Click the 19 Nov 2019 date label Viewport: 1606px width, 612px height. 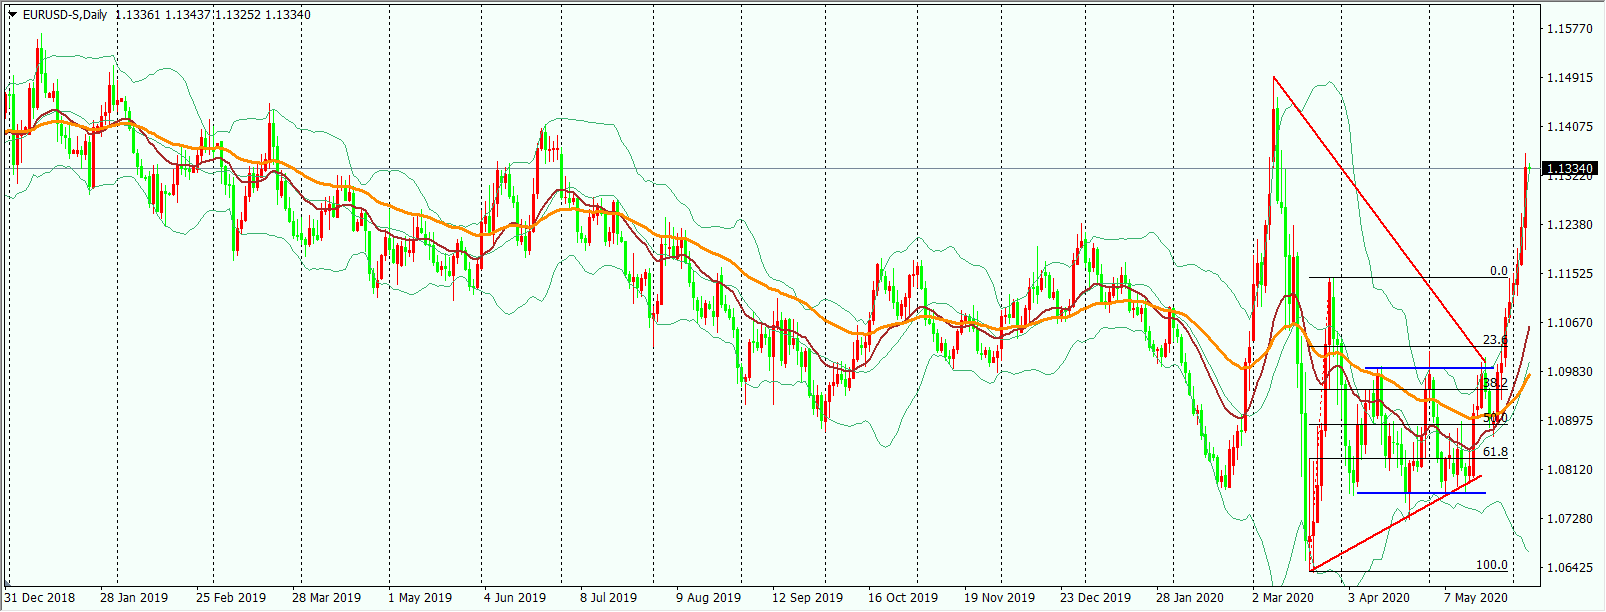pos(999,598)
